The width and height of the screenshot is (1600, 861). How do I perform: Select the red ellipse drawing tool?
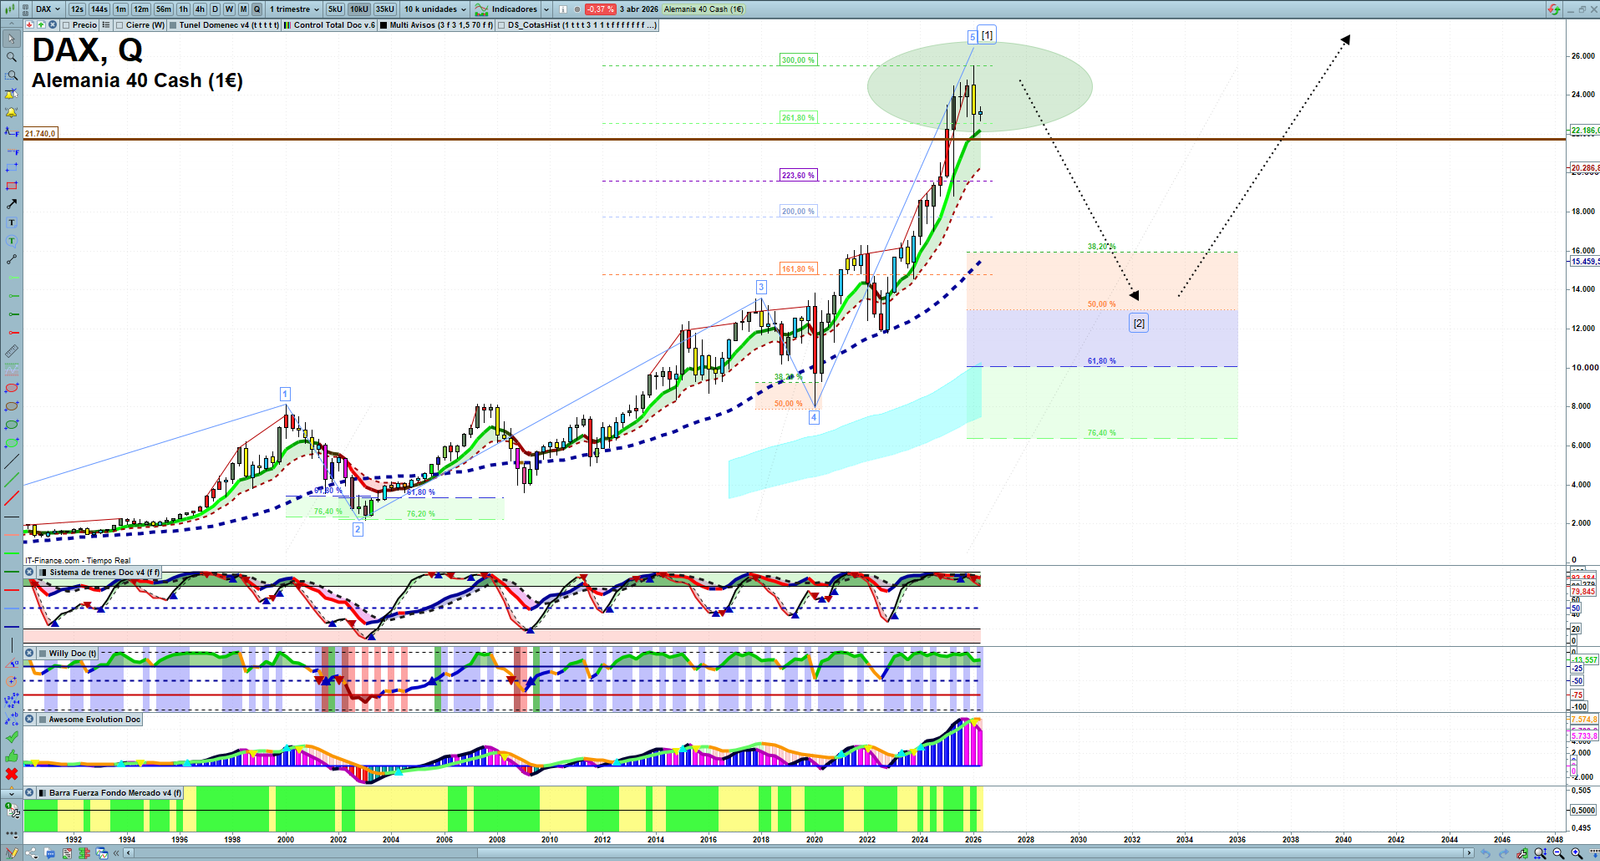click(11, 388)
